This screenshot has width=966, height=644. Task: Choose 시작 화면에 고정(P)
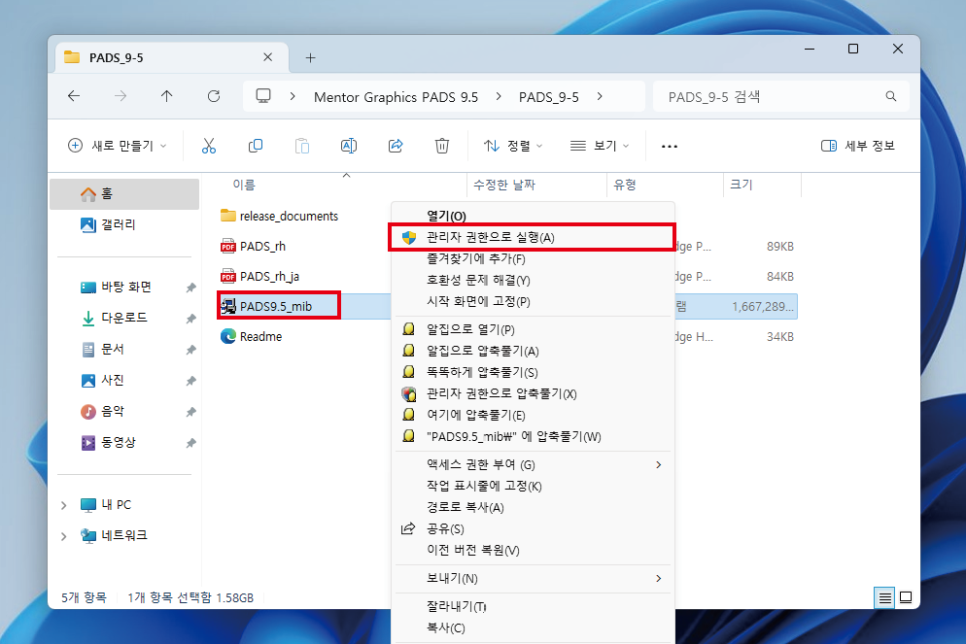(x=534, y=301)
